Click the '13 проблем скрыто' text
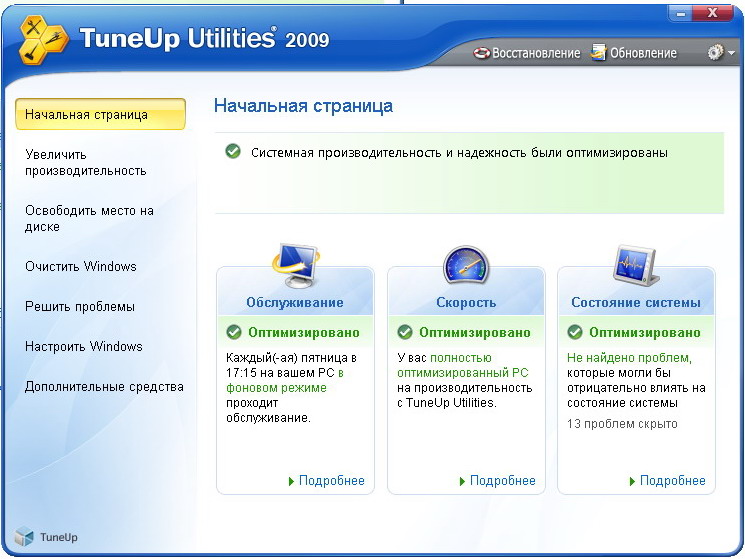 (622, 424)
